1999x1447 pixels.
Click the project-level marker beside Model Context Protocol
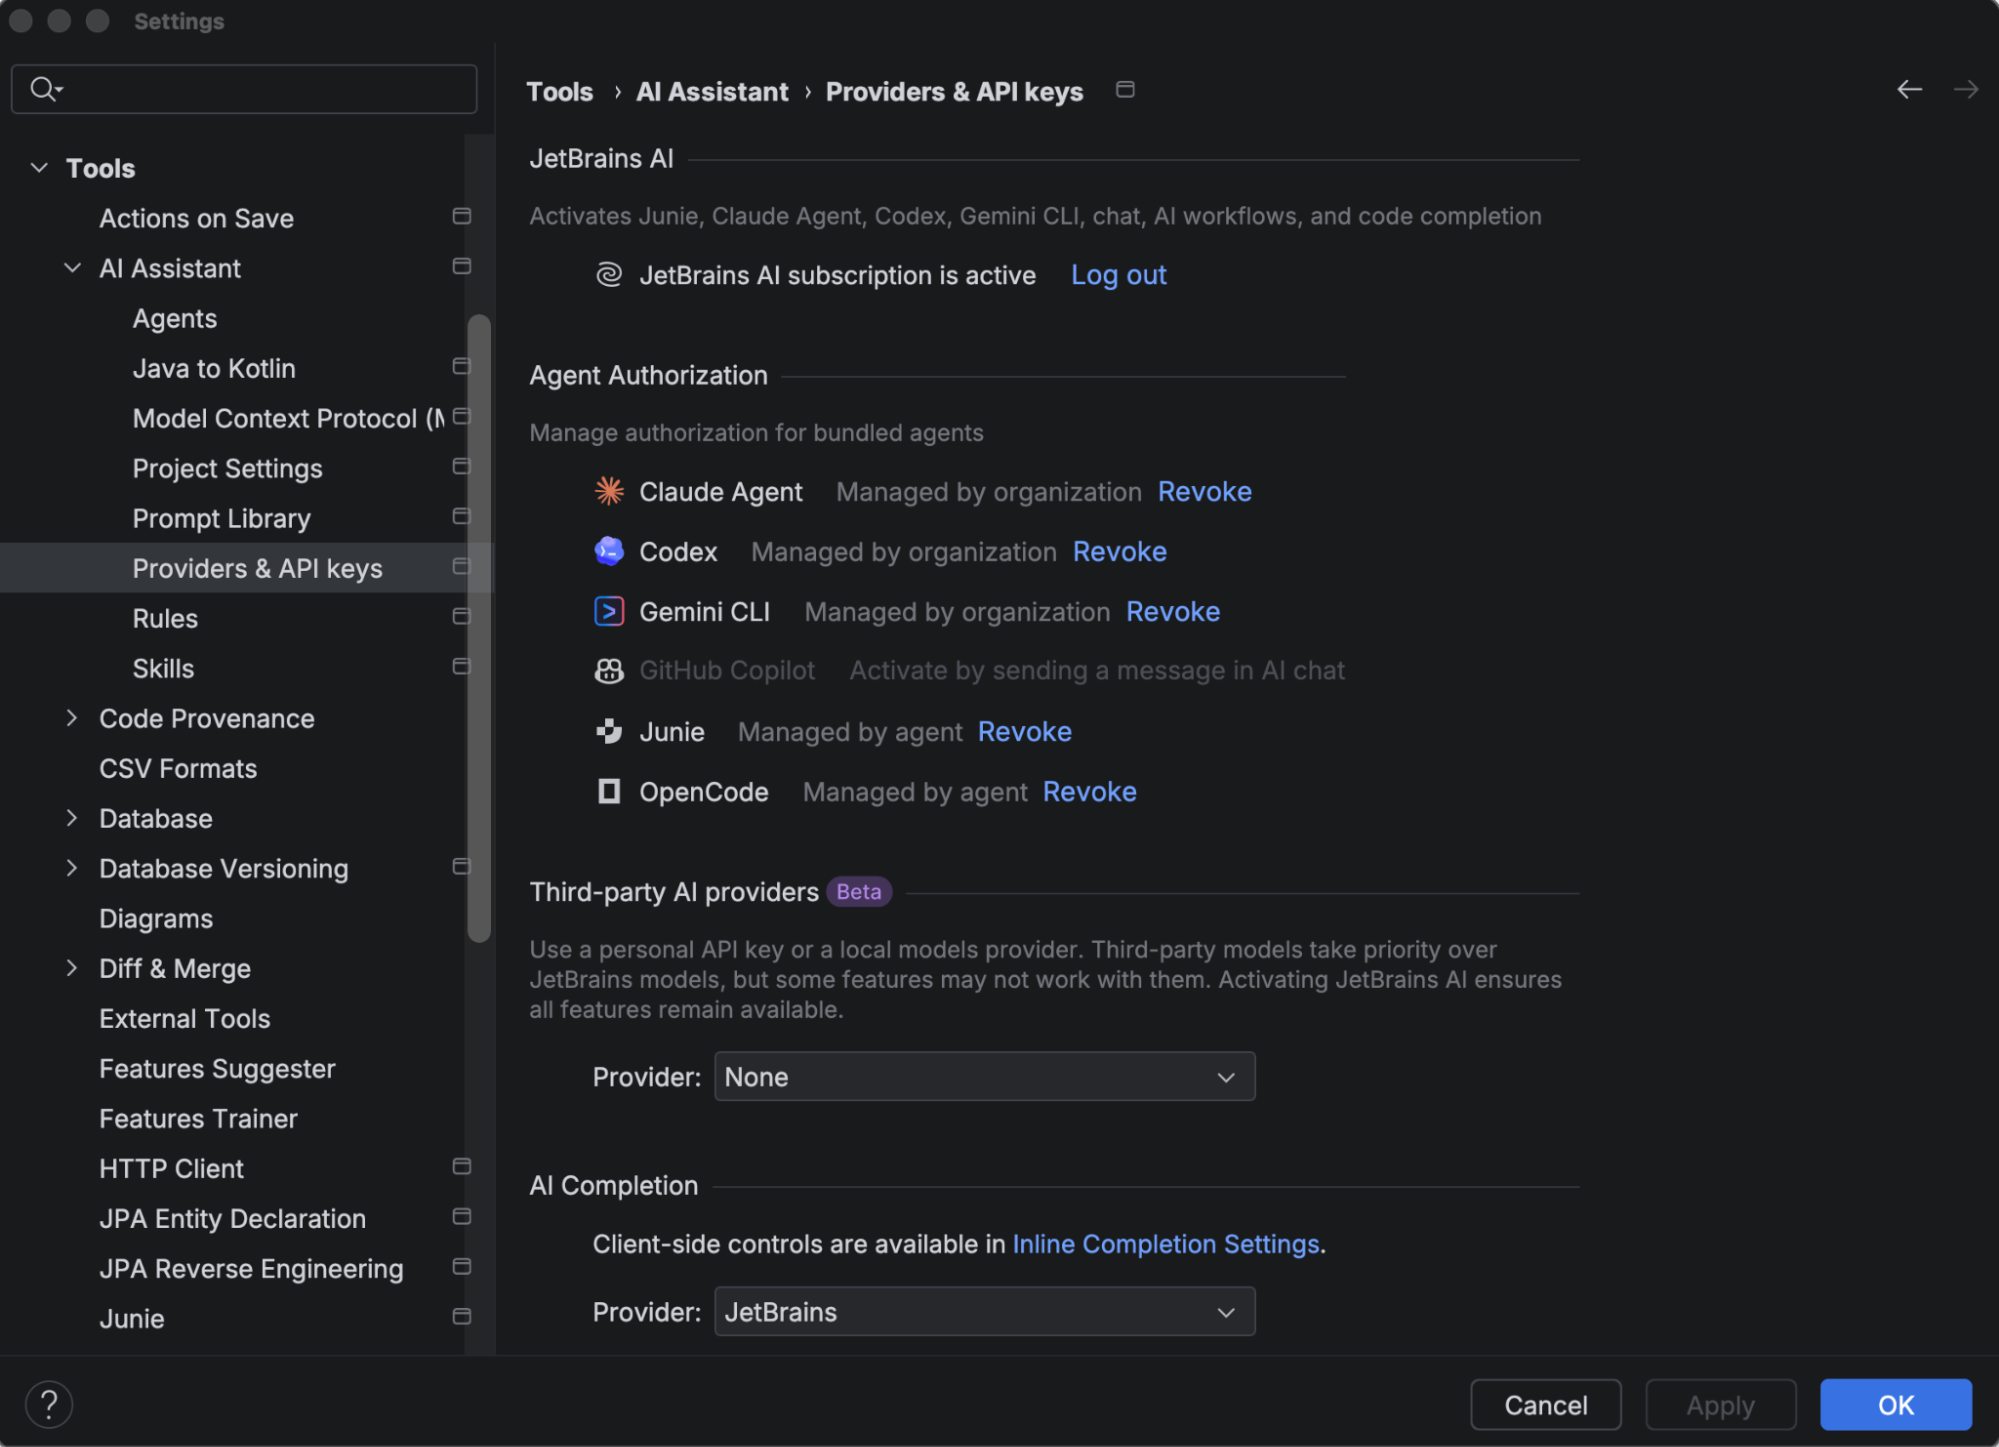[x=461, y=417]
